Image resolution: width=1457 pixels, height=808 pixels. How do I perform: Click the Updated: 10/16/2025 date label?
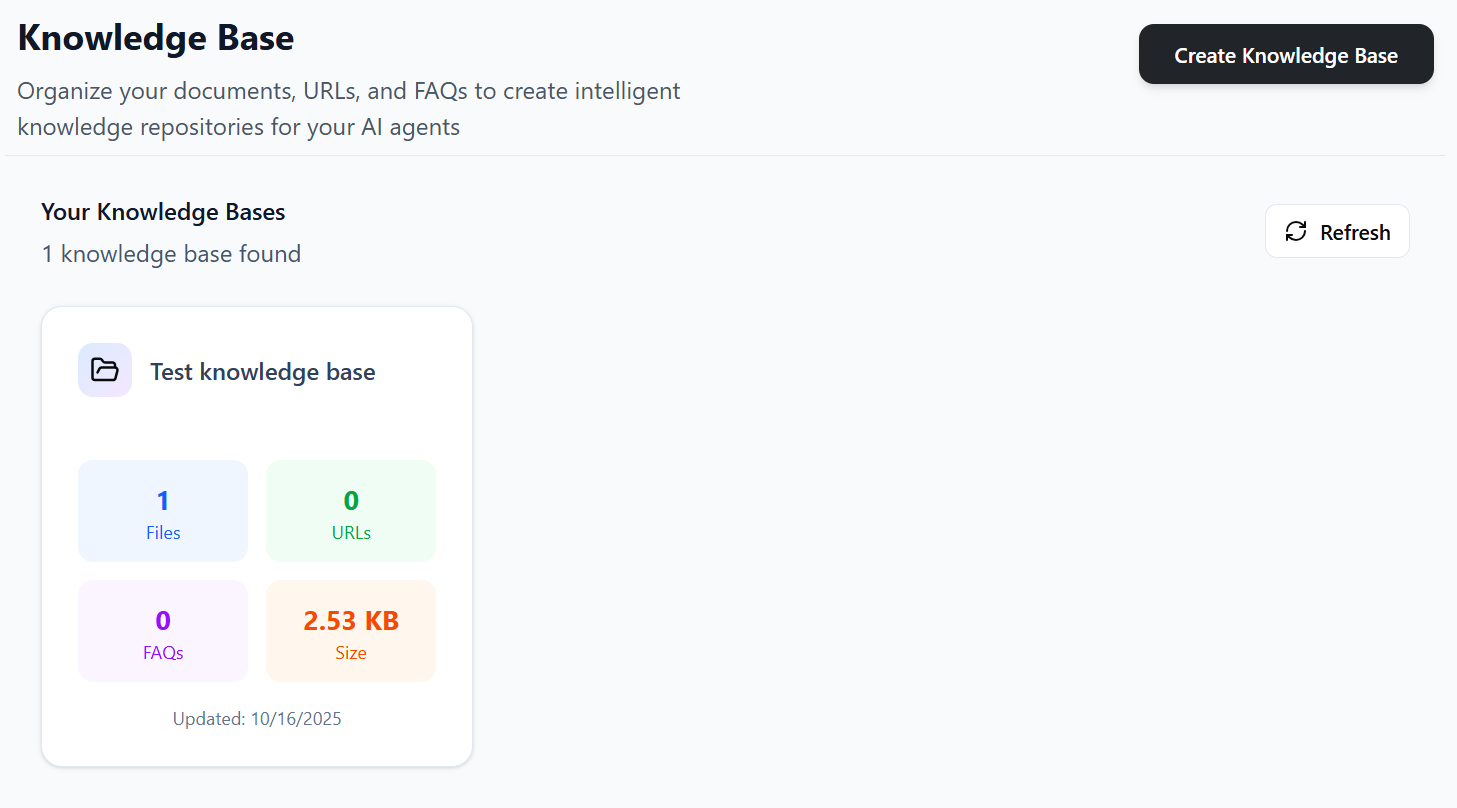[x=256, y=718]
